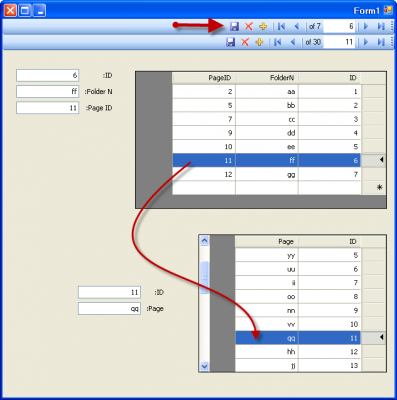Image resolution: width=397 pixels, height=400 pixels.
Task: Click PageID cell 10 in the ee row
Action: 204,147
